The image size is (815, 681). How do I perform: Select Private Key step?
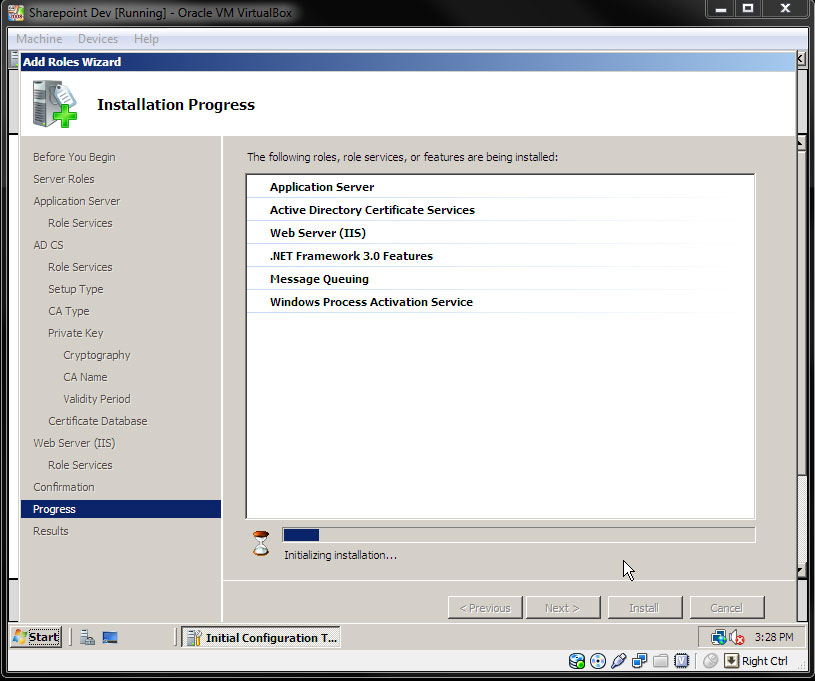[76, 333]
